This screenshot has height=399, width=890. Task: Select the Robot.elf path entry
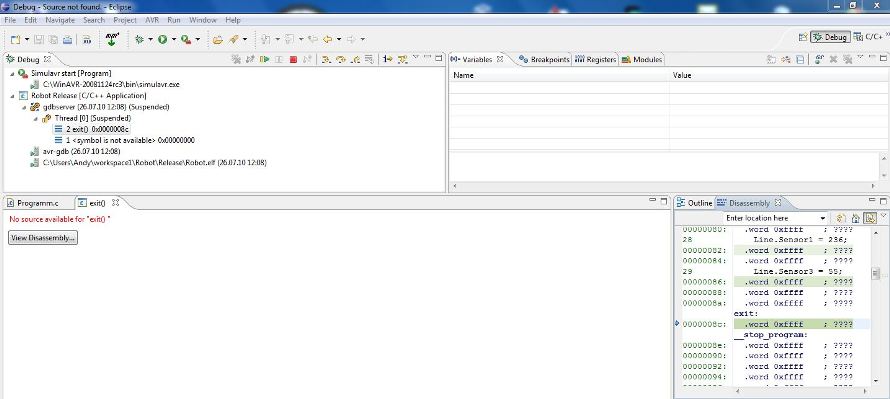point(149,162)
